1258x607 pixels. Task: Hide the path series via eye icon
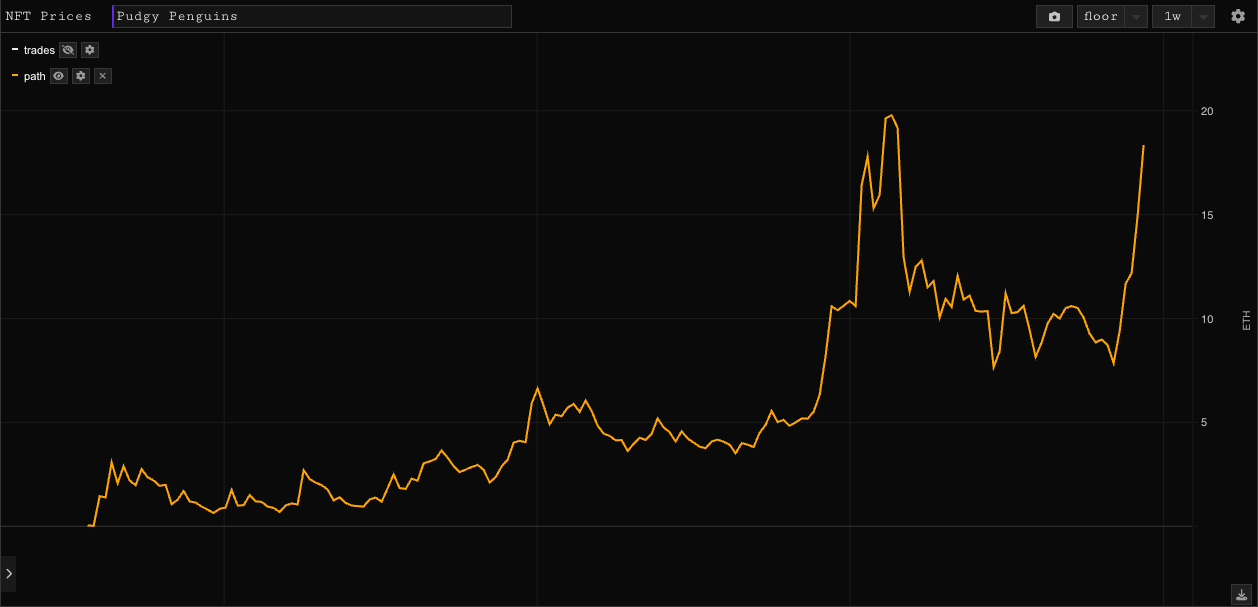(x=59, y=76)
